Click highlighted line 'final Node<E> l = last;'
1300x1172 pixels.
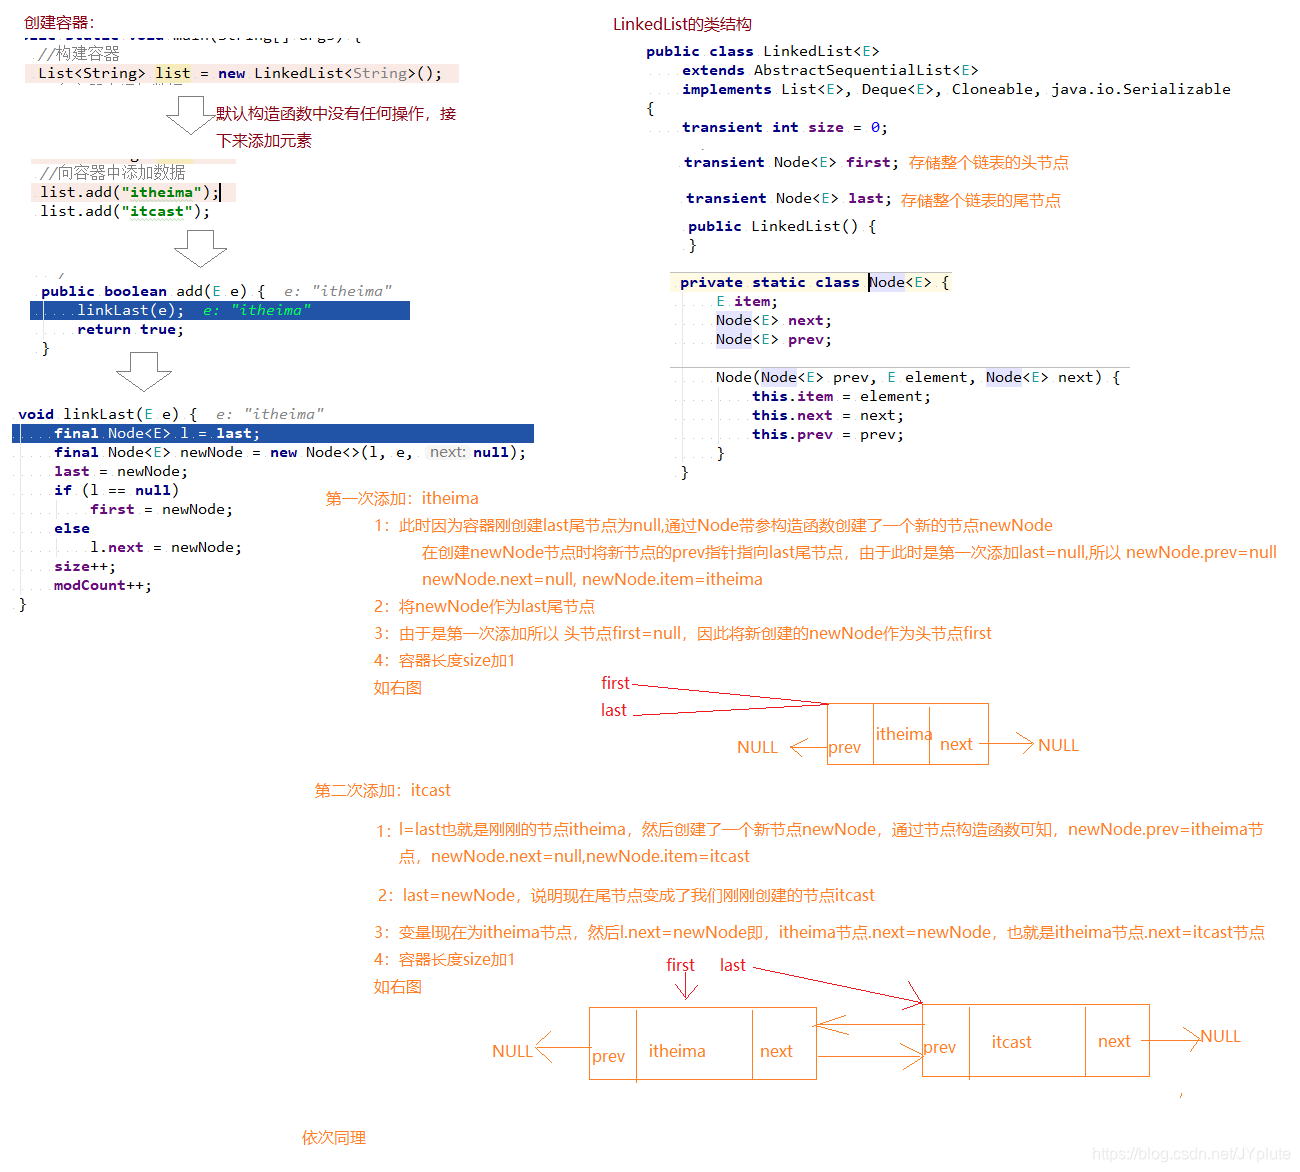tap(273, 433)
